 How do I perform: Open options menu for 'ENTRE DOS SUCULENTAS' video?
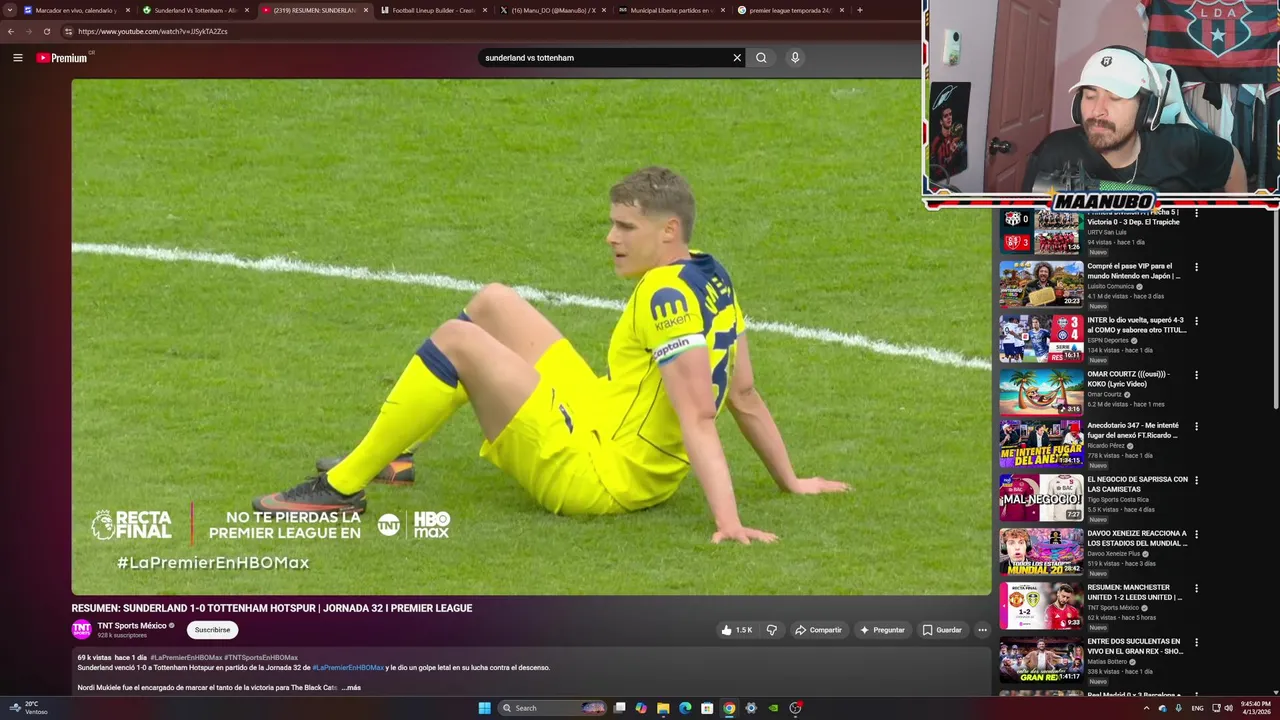pos(1196,642)
